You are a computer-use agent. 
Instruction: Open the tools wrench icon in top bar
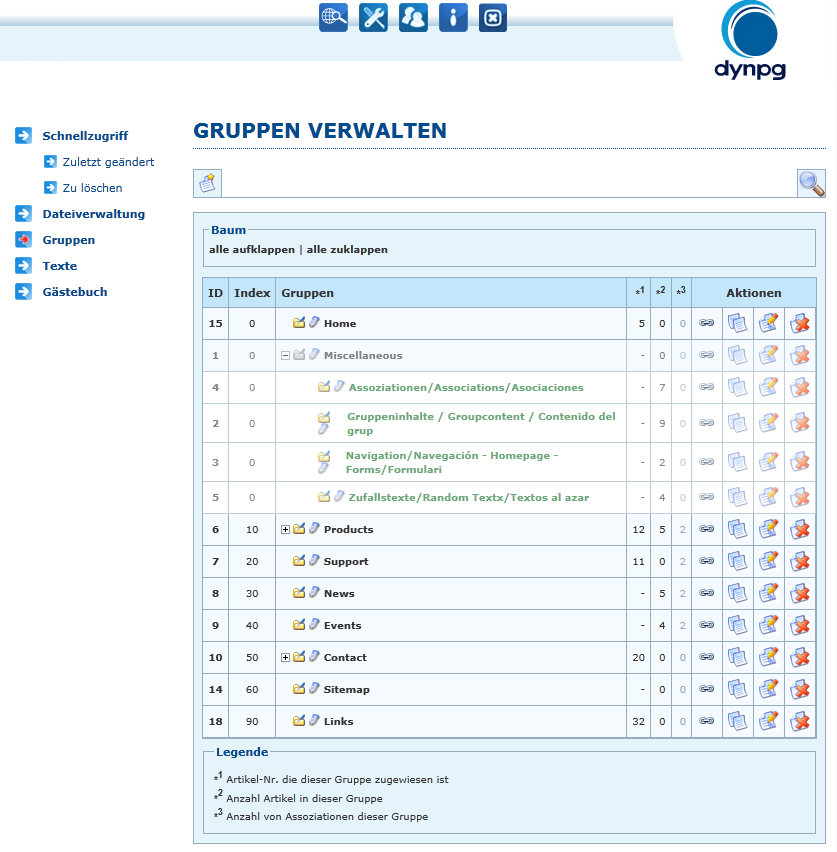tap(373, 18)
